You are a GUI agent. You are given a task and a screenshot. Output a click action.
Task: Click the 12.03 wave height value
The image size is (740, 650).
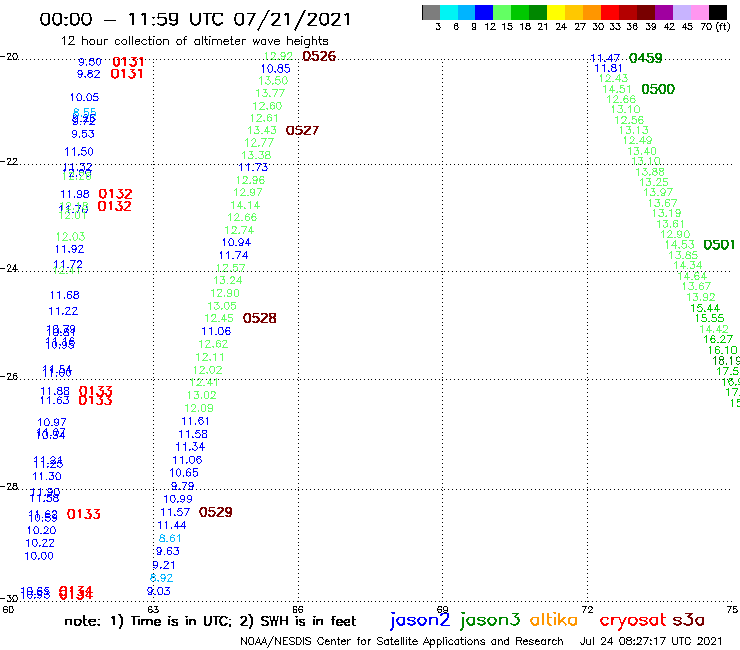pos(70,236)
